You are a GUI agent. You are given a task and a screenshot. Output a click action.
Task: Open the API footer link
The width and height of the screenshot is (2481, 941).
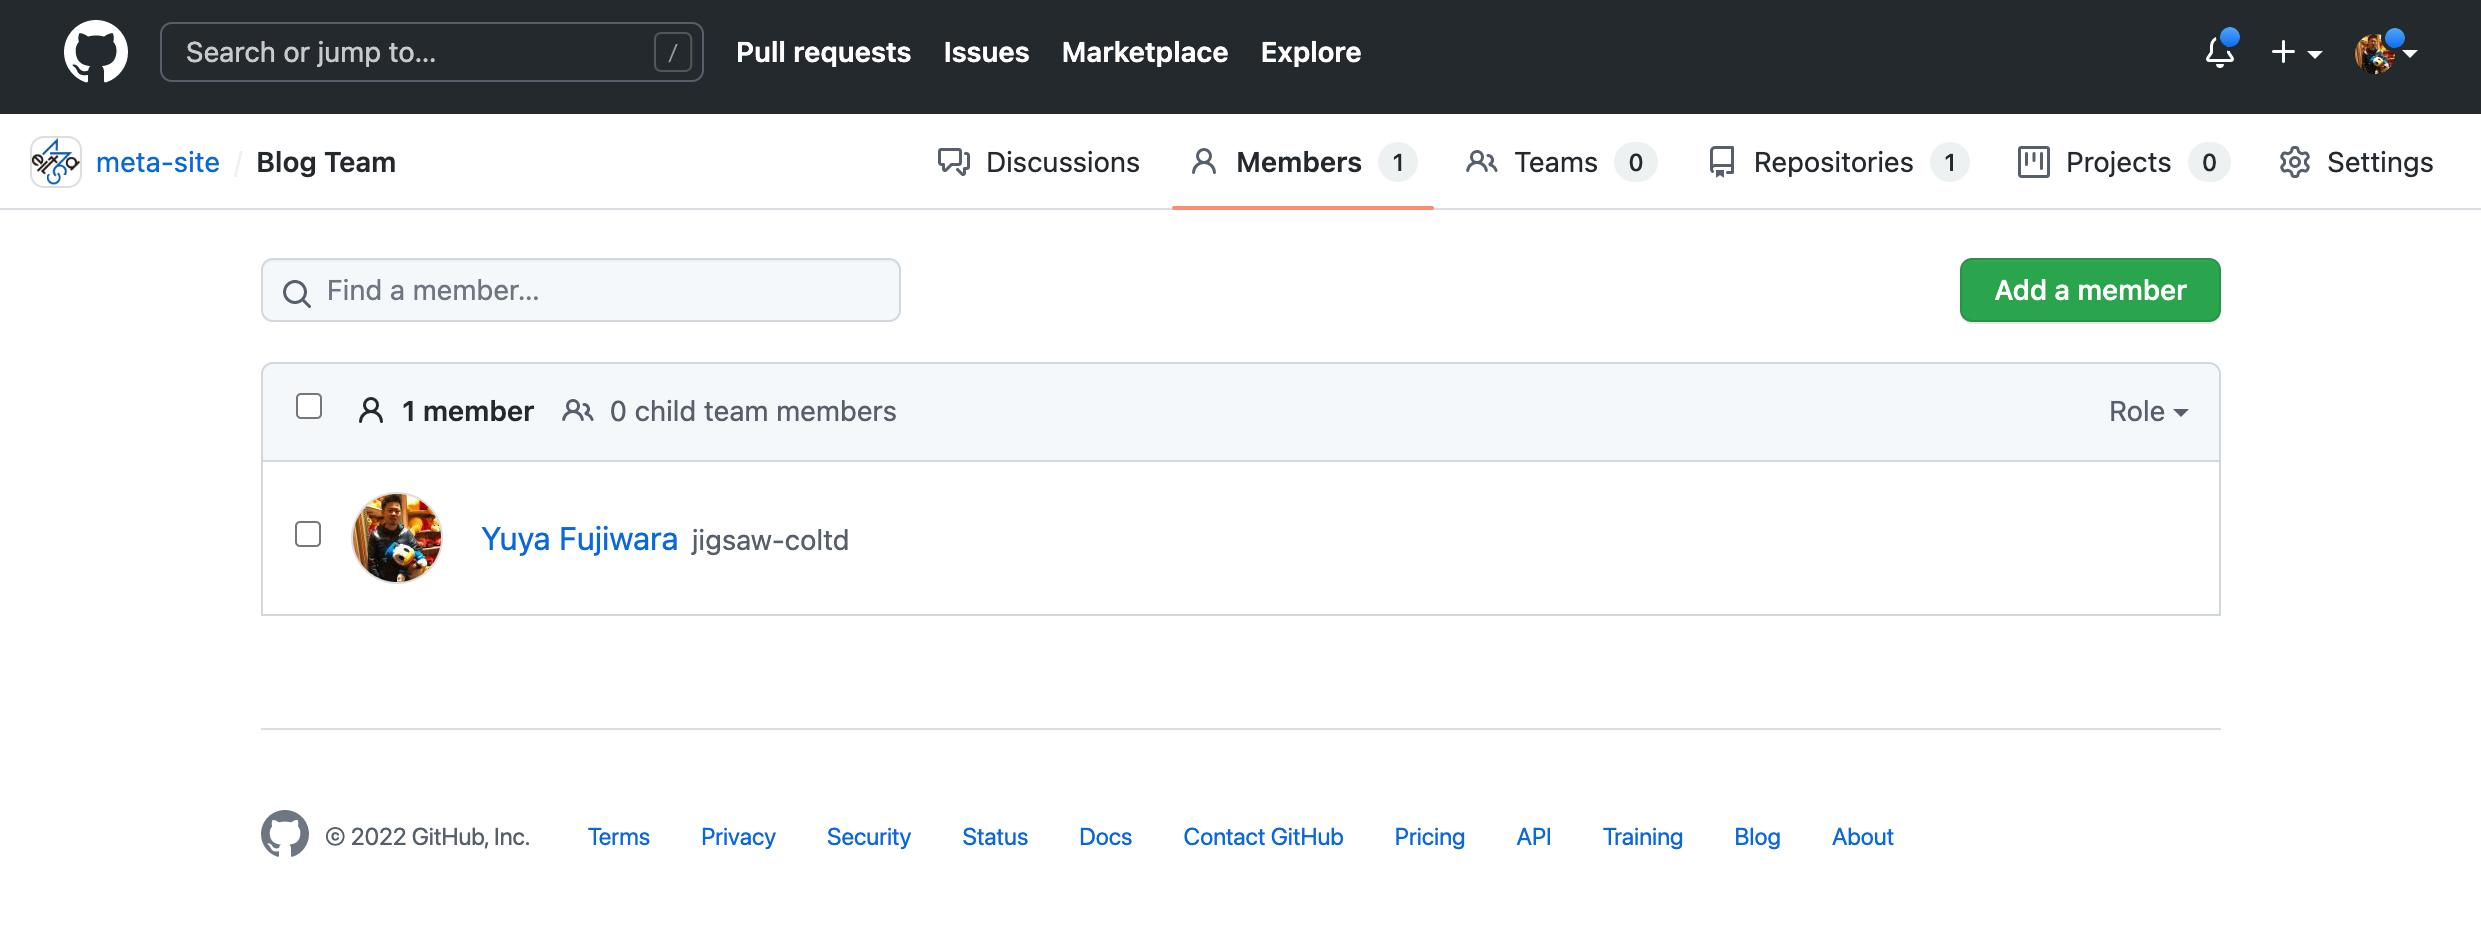[x=1533, y=837]
